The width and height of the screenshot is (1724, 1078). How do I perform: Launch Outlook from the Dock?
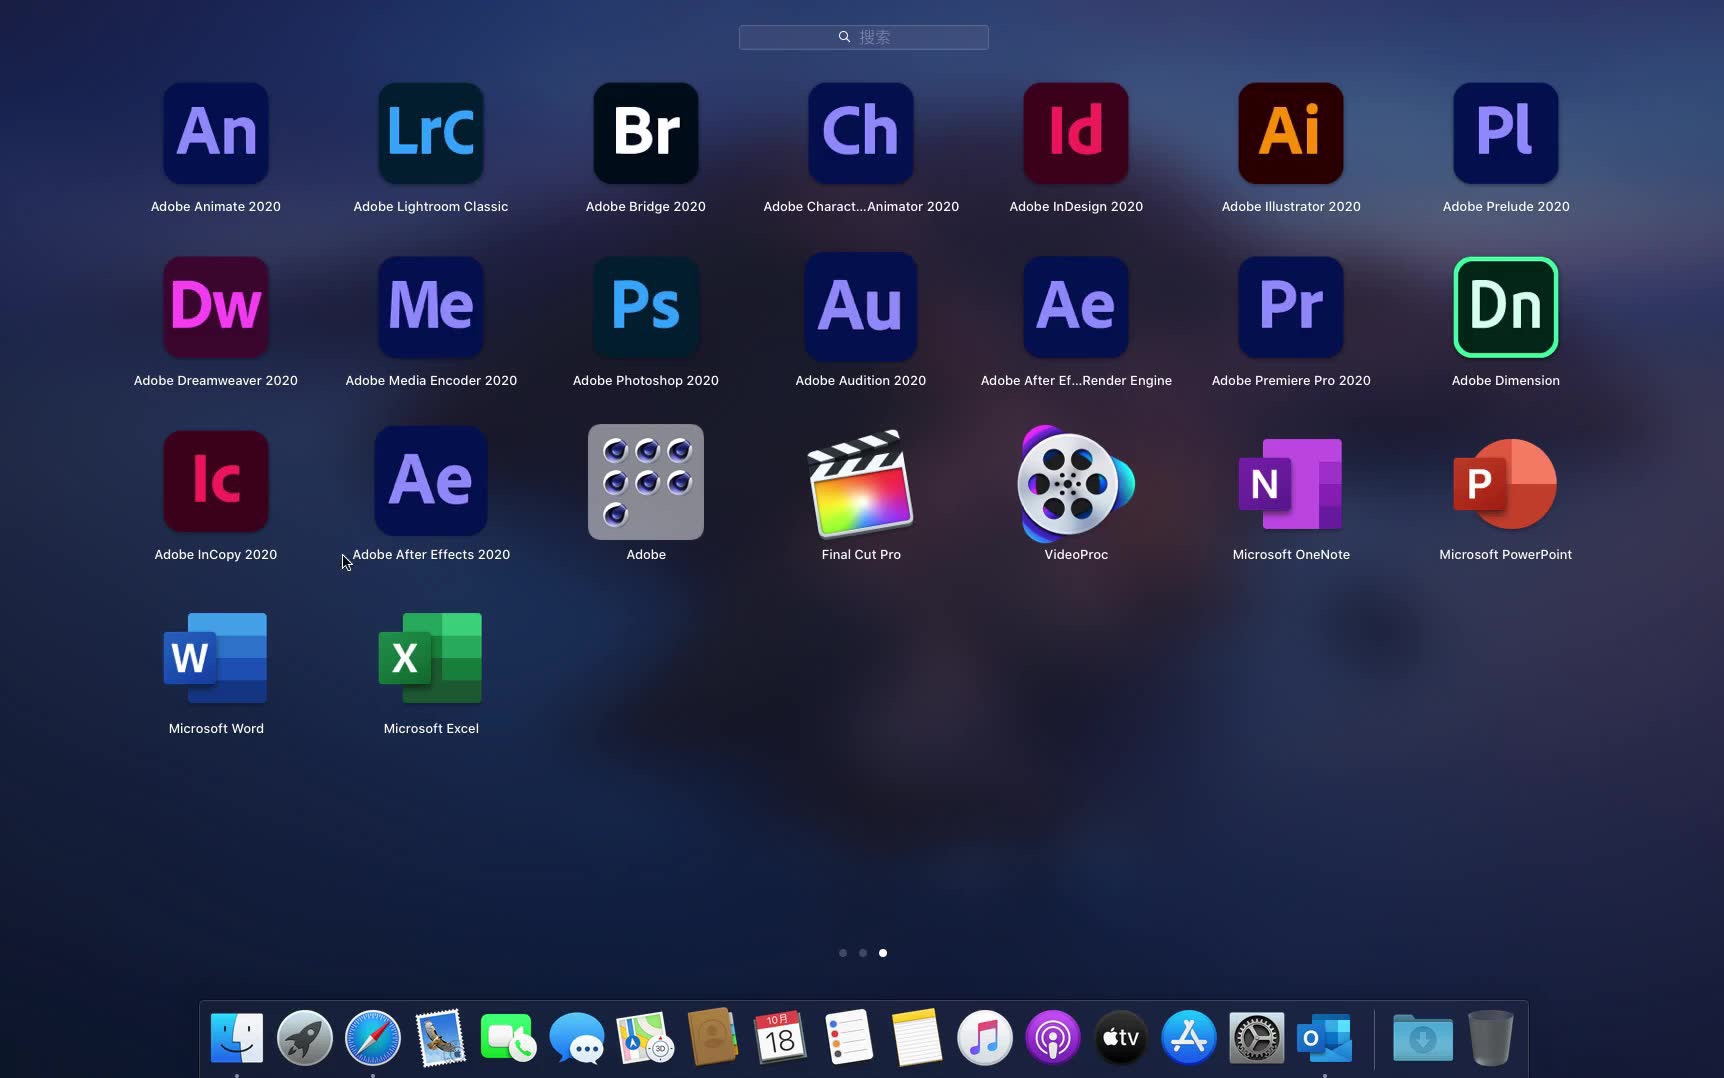[x=1325, y=1038]
